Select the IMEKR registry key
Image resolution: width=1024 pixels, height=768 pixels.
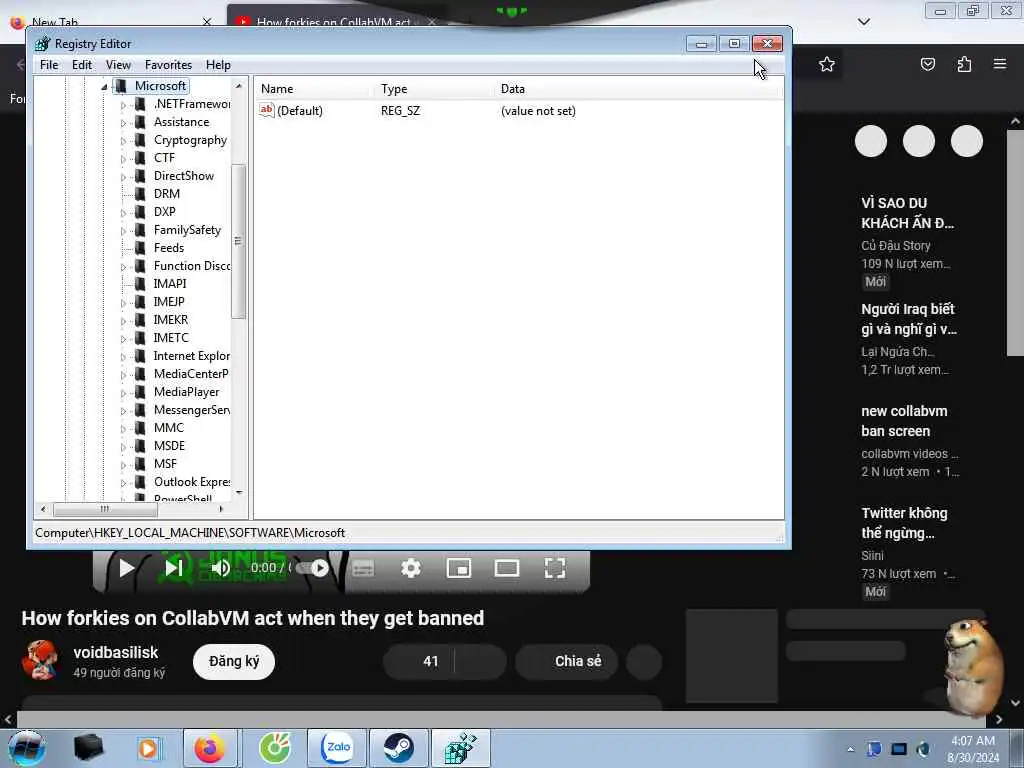[171, 319]
